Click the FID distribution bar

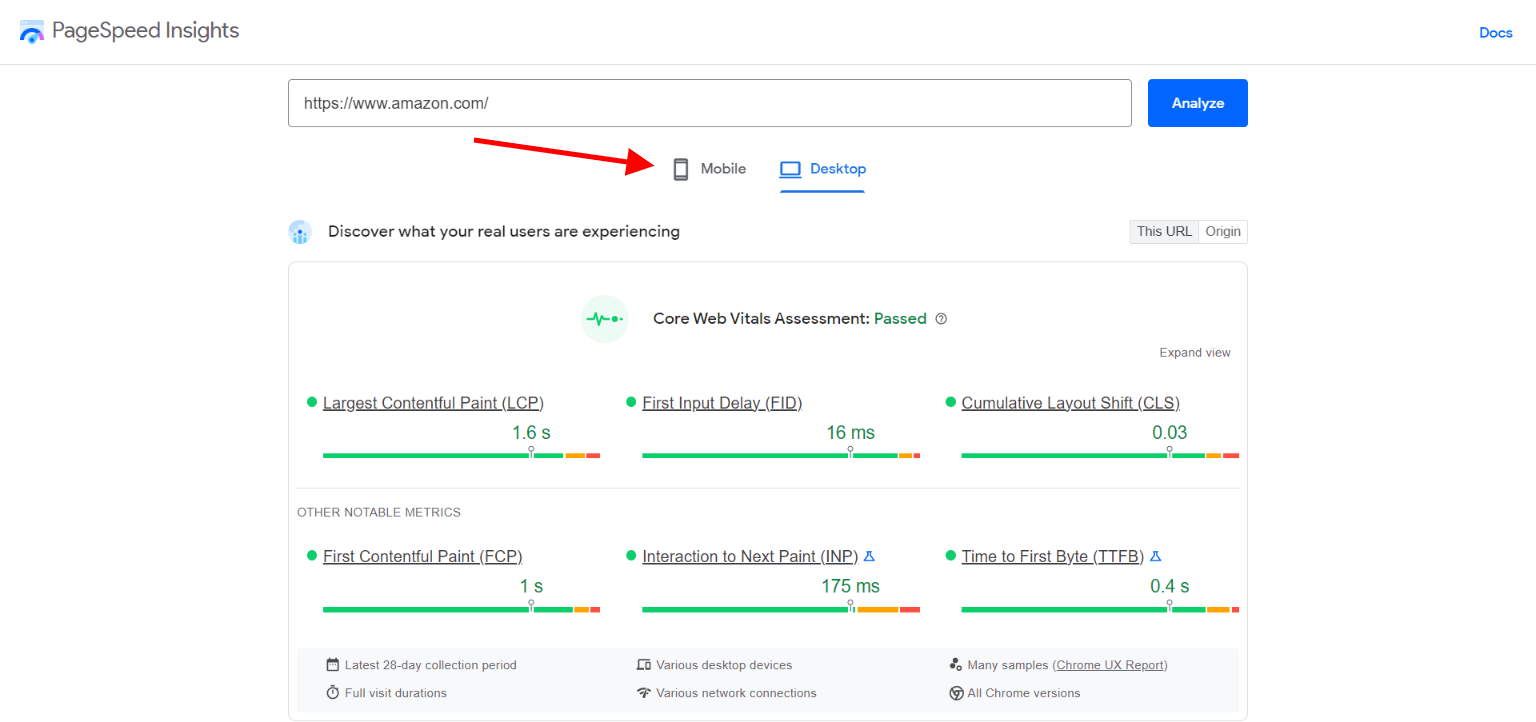point(781,456)
